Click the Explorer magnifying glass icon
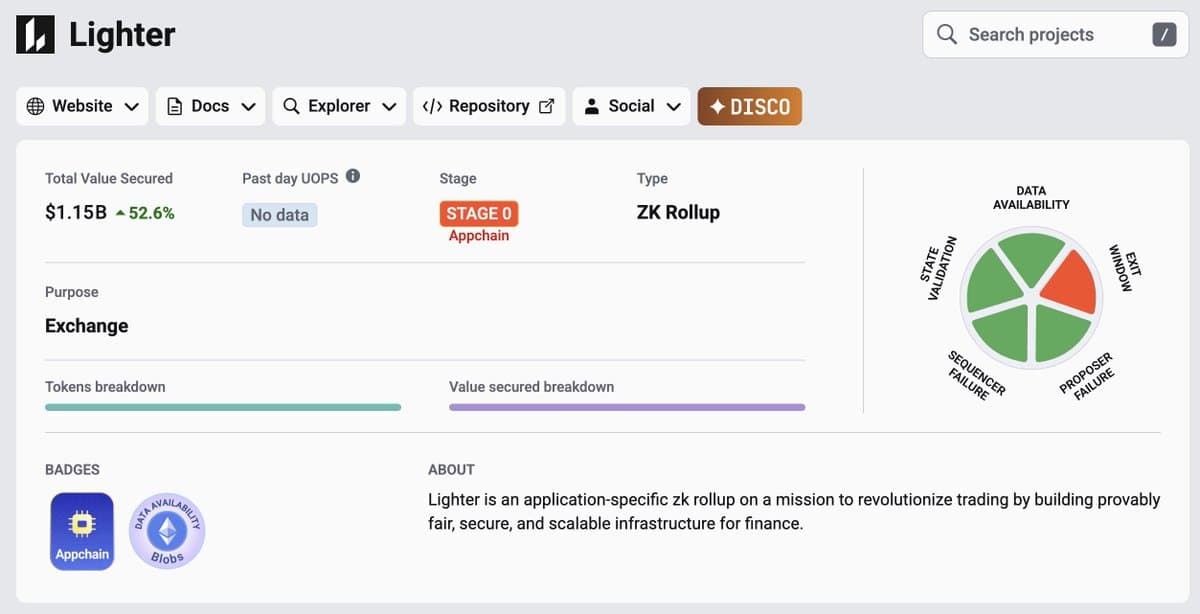The height and width of the screenshot is (614, 1200). [x=291, y=105]
